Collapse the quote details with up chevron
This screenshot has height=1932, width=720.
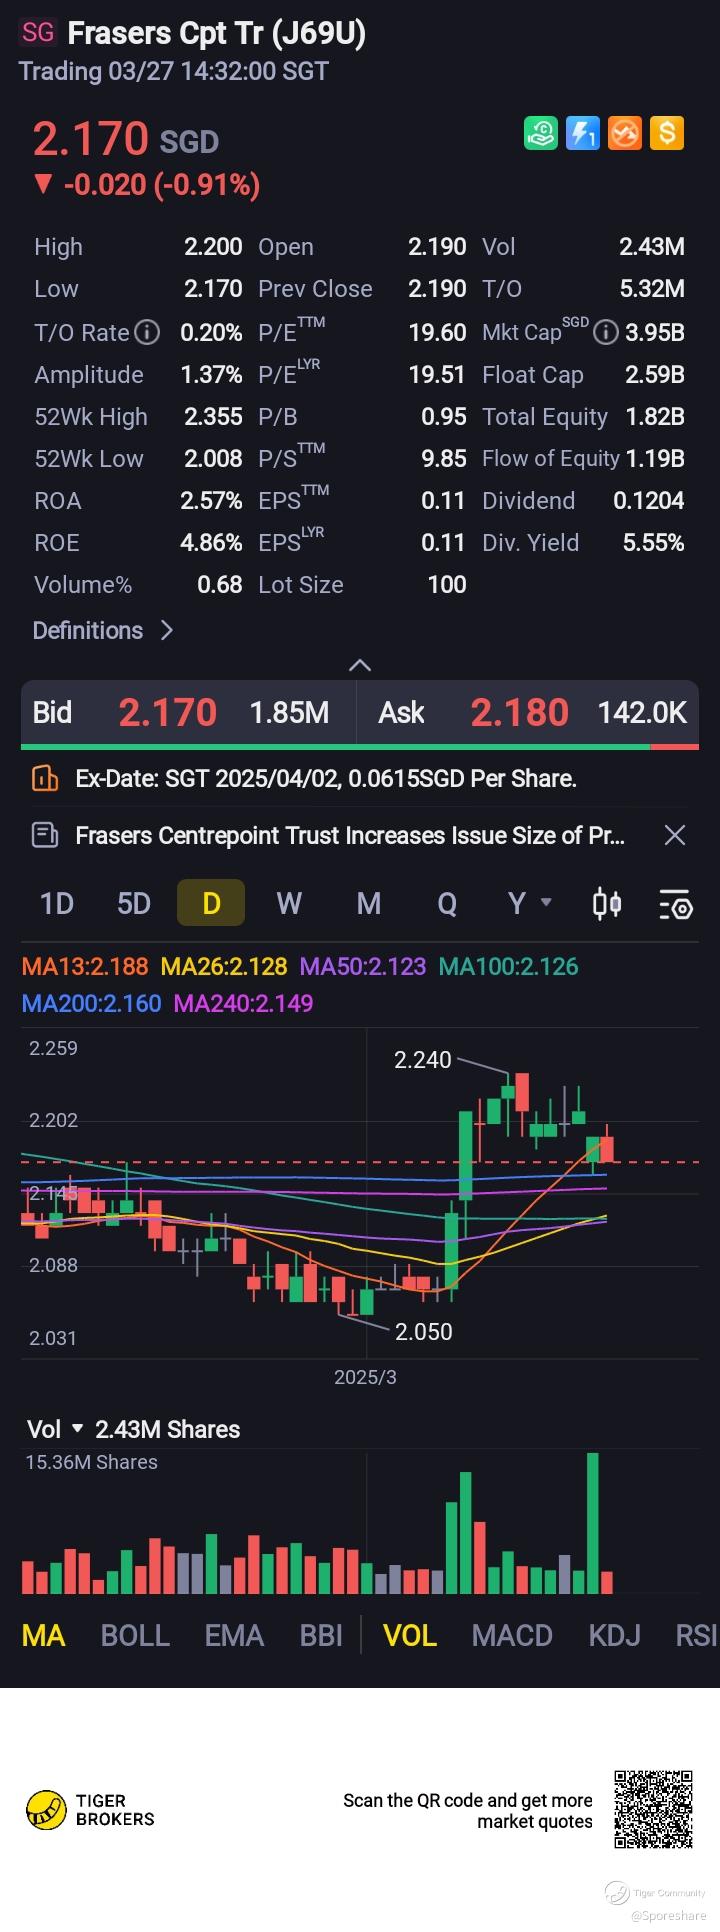click(x=360, y=665)
